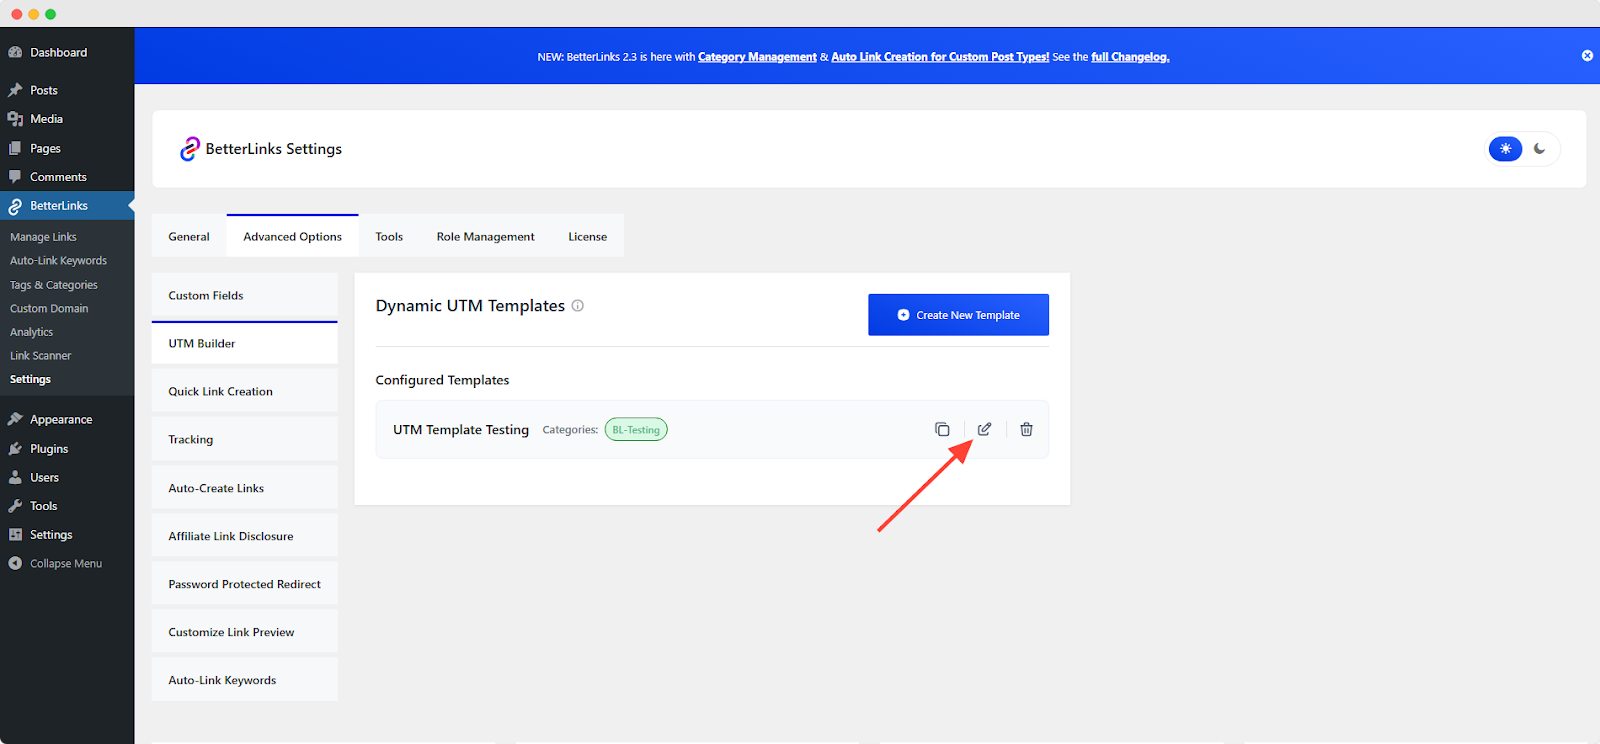Click the BL-Testing category tag
The width and height of the screenshot is (1600, 744).
click(636, 430)
